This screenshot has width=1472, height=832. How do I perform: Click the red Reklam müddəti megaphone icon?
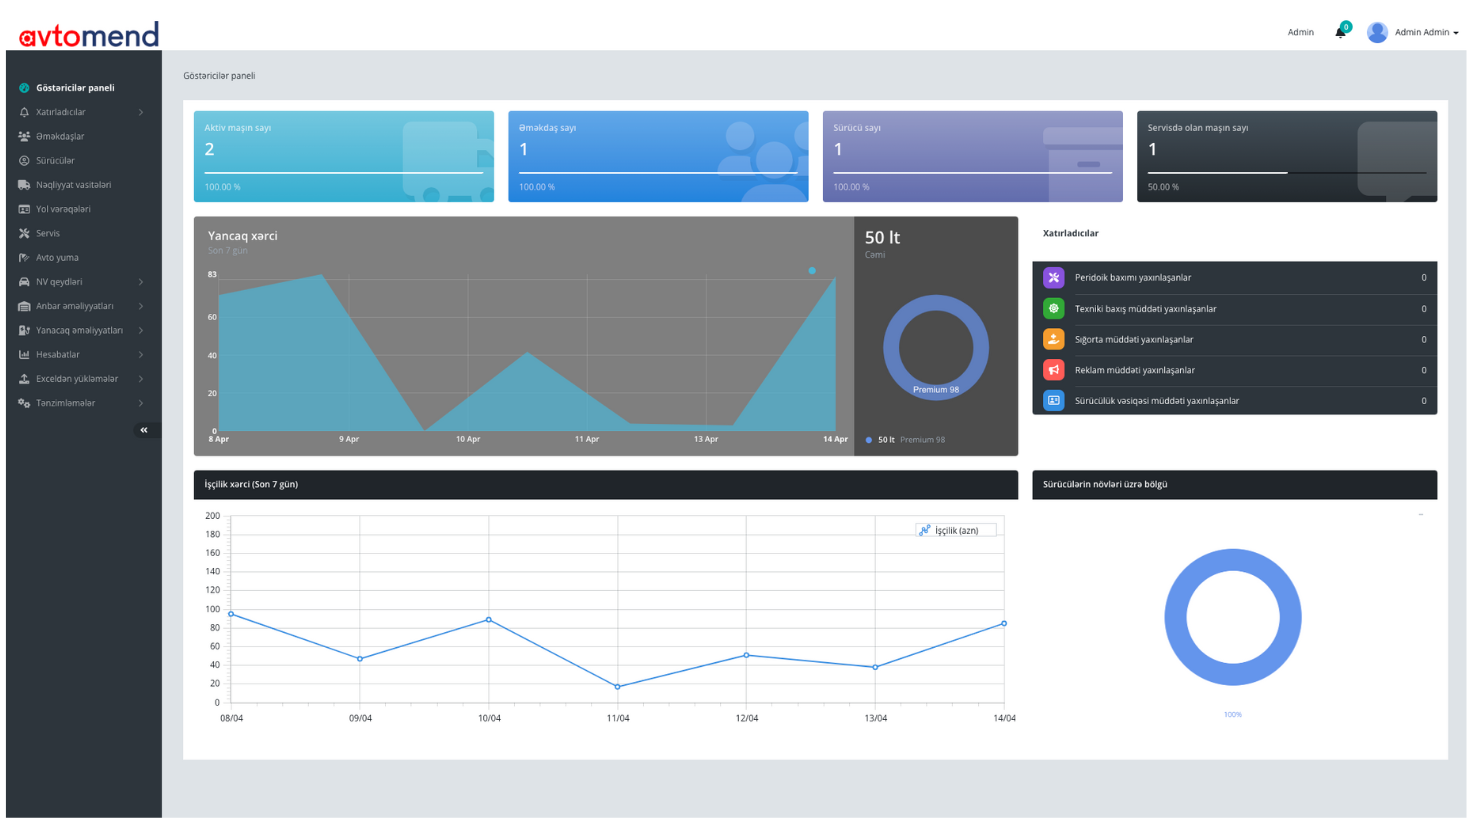click(x=1053, y=370)
